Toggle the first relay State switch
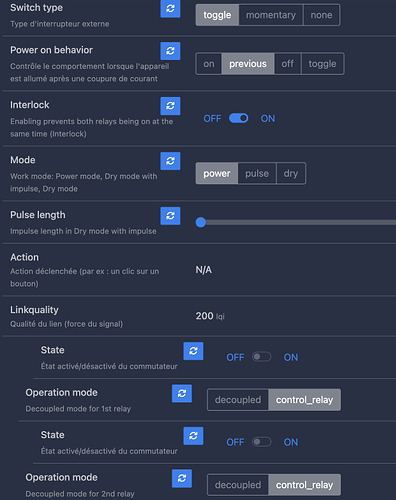Screen dimensions: 396x500 (262, 357)
